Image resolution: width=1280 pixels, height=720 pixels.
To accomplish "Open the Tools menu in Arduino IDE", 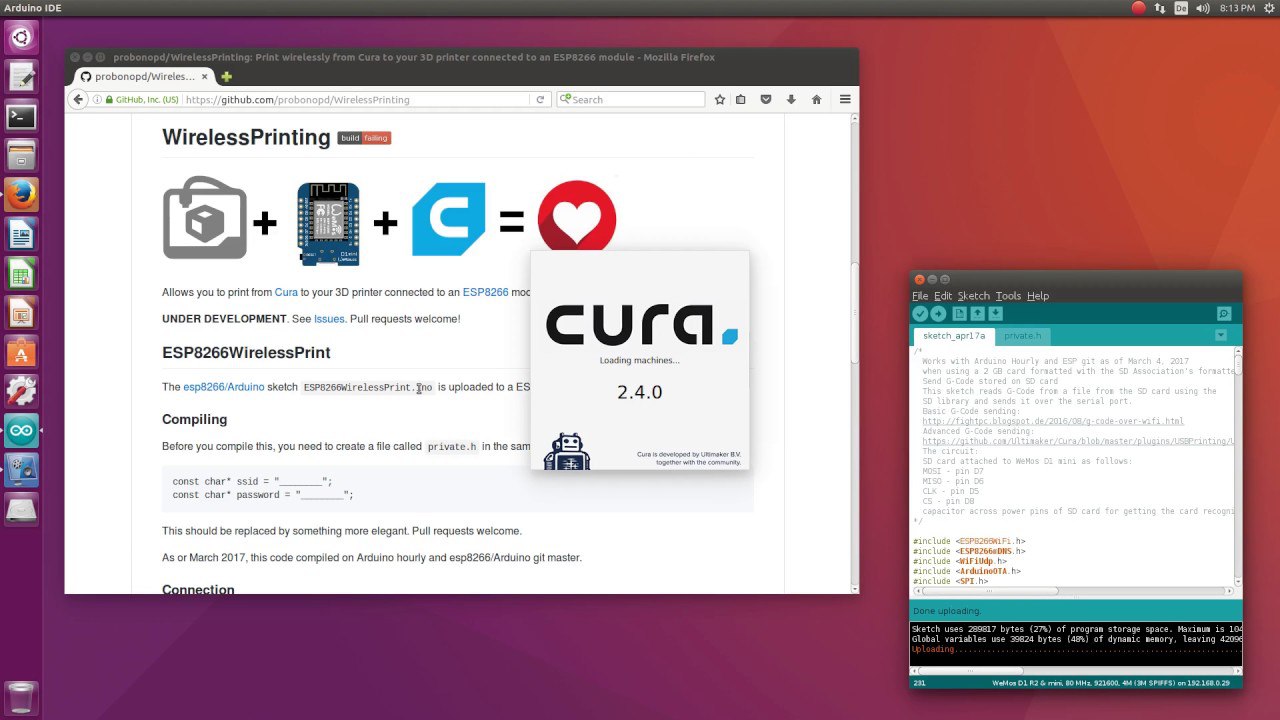I will (1008, 296).
